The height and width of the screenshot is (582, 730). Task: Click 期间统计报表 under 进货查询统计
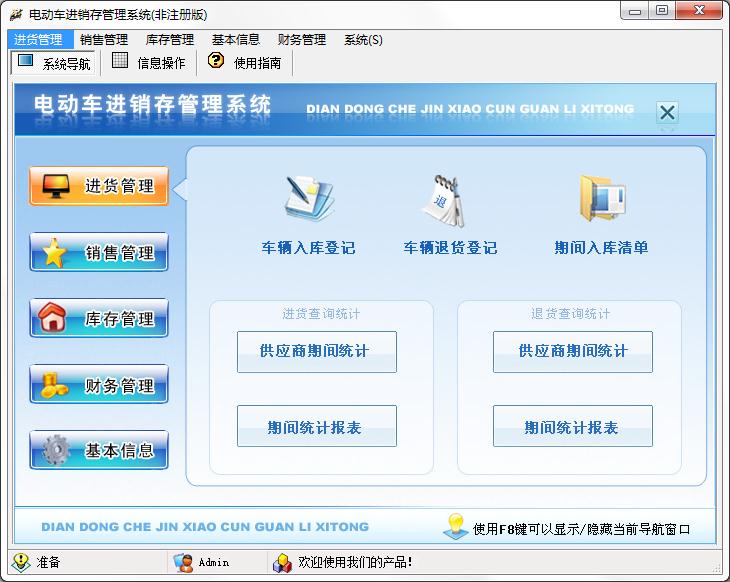pyautogui.click(x=317, y=426)
